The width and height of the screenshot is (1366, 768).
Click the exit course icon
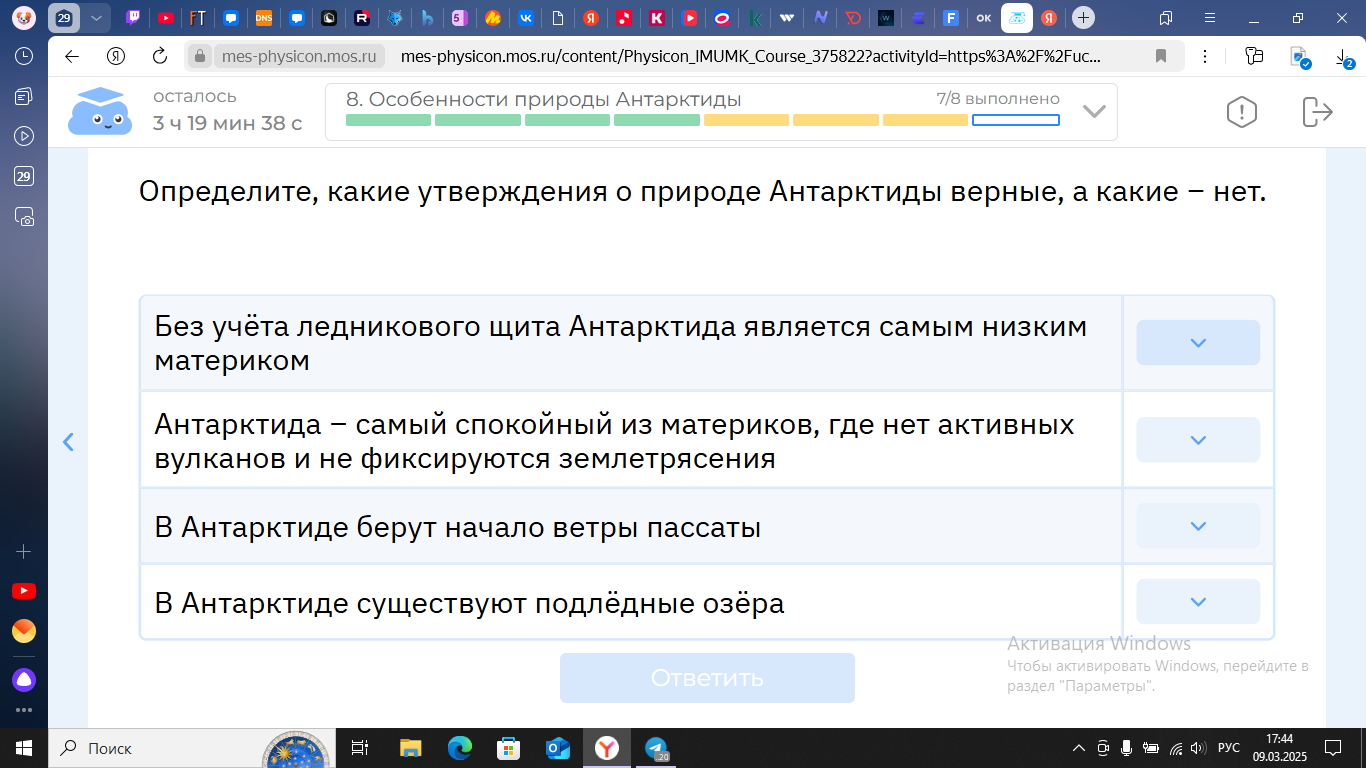(x=1317, y=112)
